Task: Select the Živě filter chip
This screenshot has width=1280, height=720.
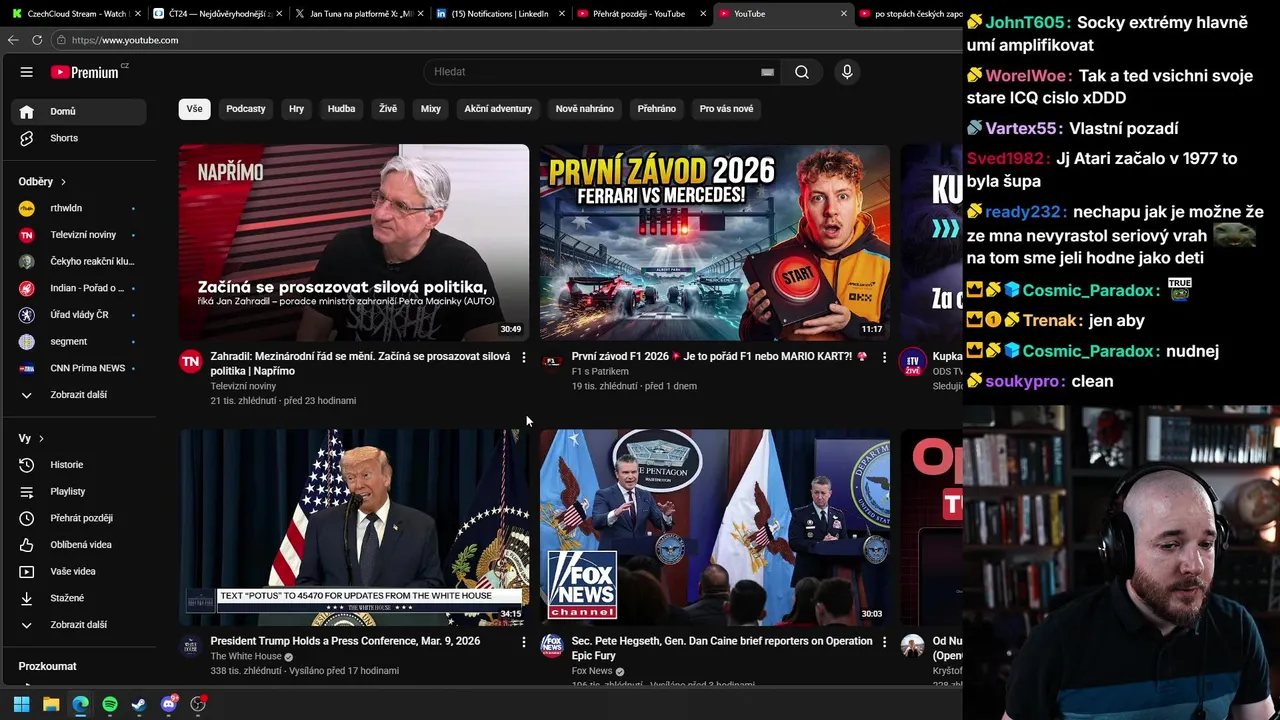Action: (x=388, y=109)
